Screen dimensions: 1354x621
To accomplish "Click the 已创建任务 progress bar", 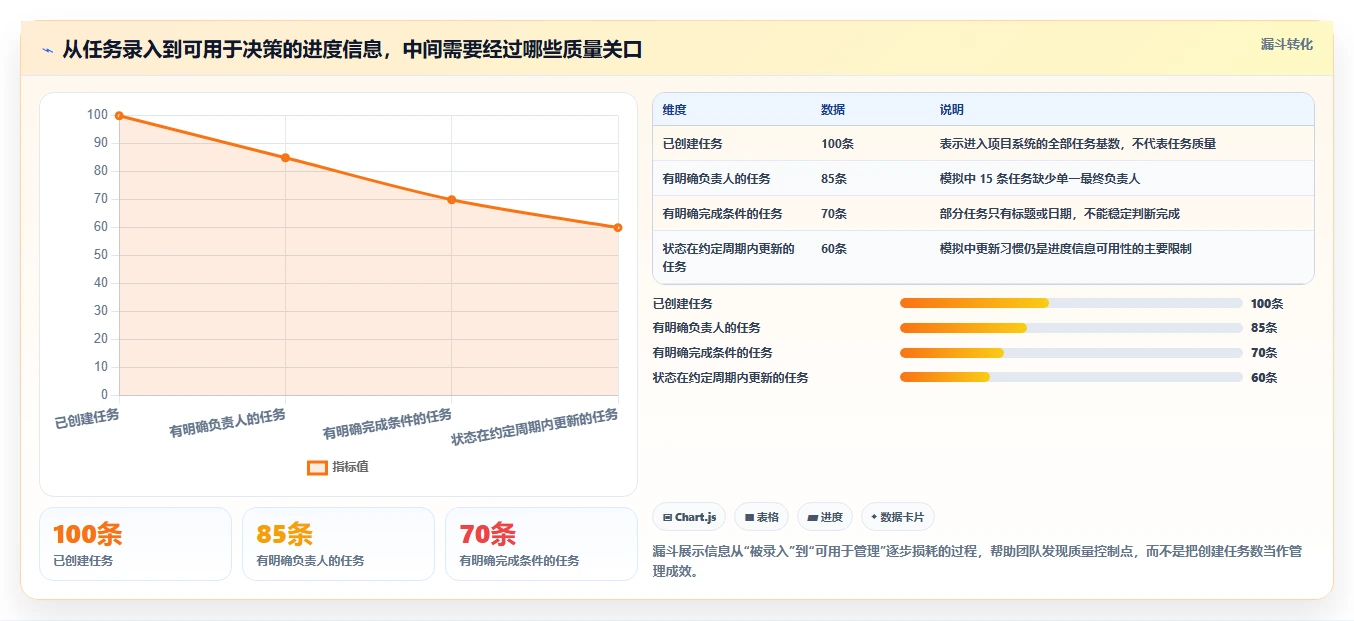I will pos(1071,303).
